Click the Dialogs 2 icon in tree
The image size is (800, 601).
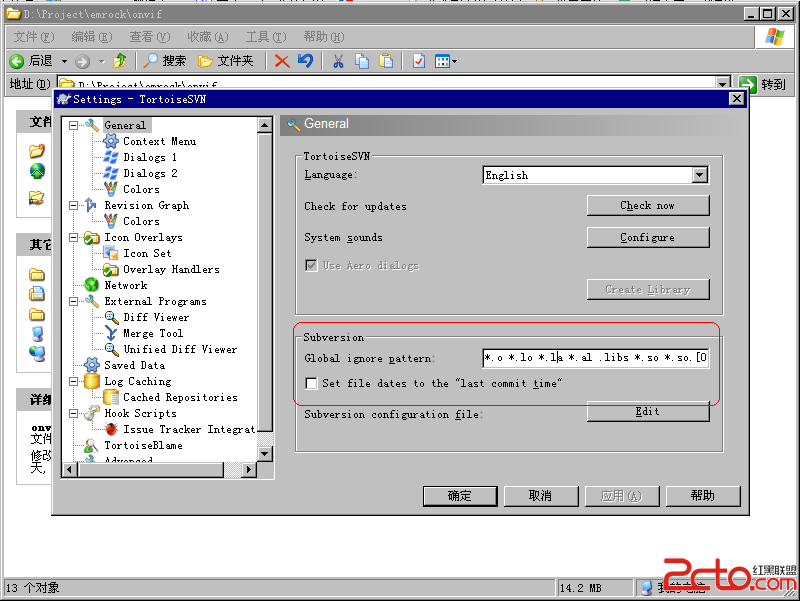tap(111, 173)
